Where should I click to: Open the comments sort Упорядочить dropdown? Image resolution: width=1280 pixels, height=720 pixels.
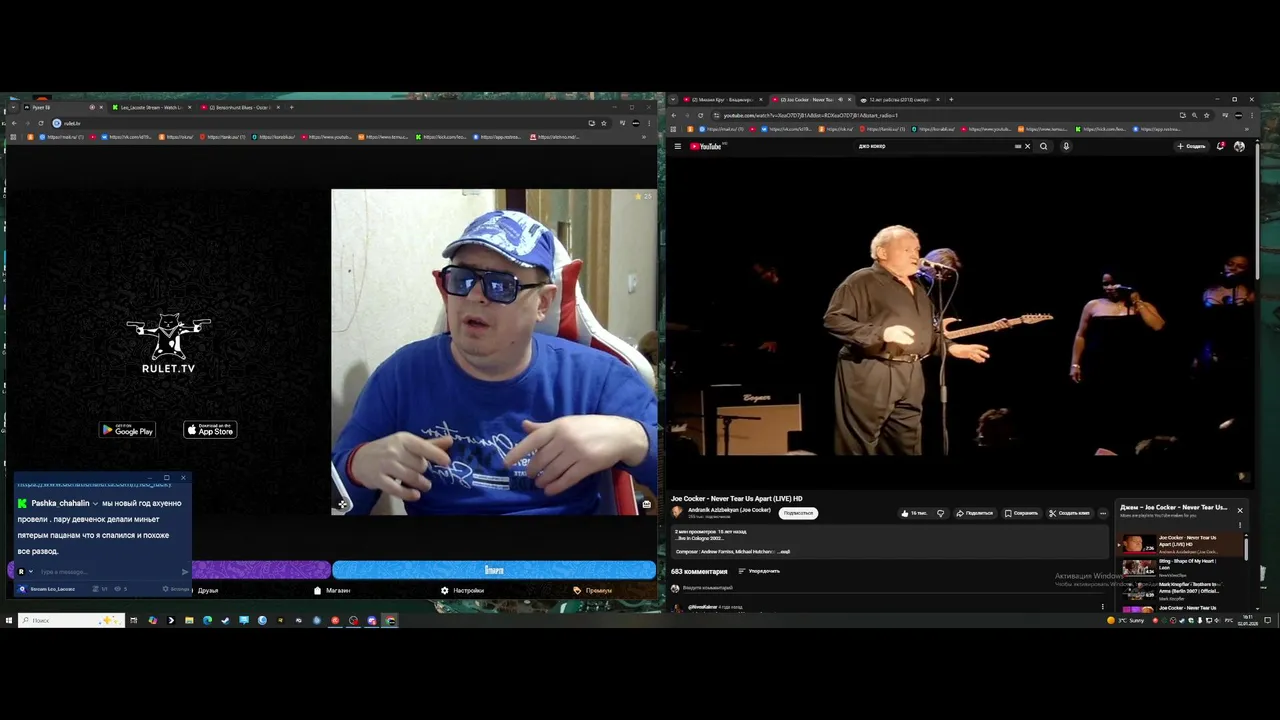click(x=759, y=571)
